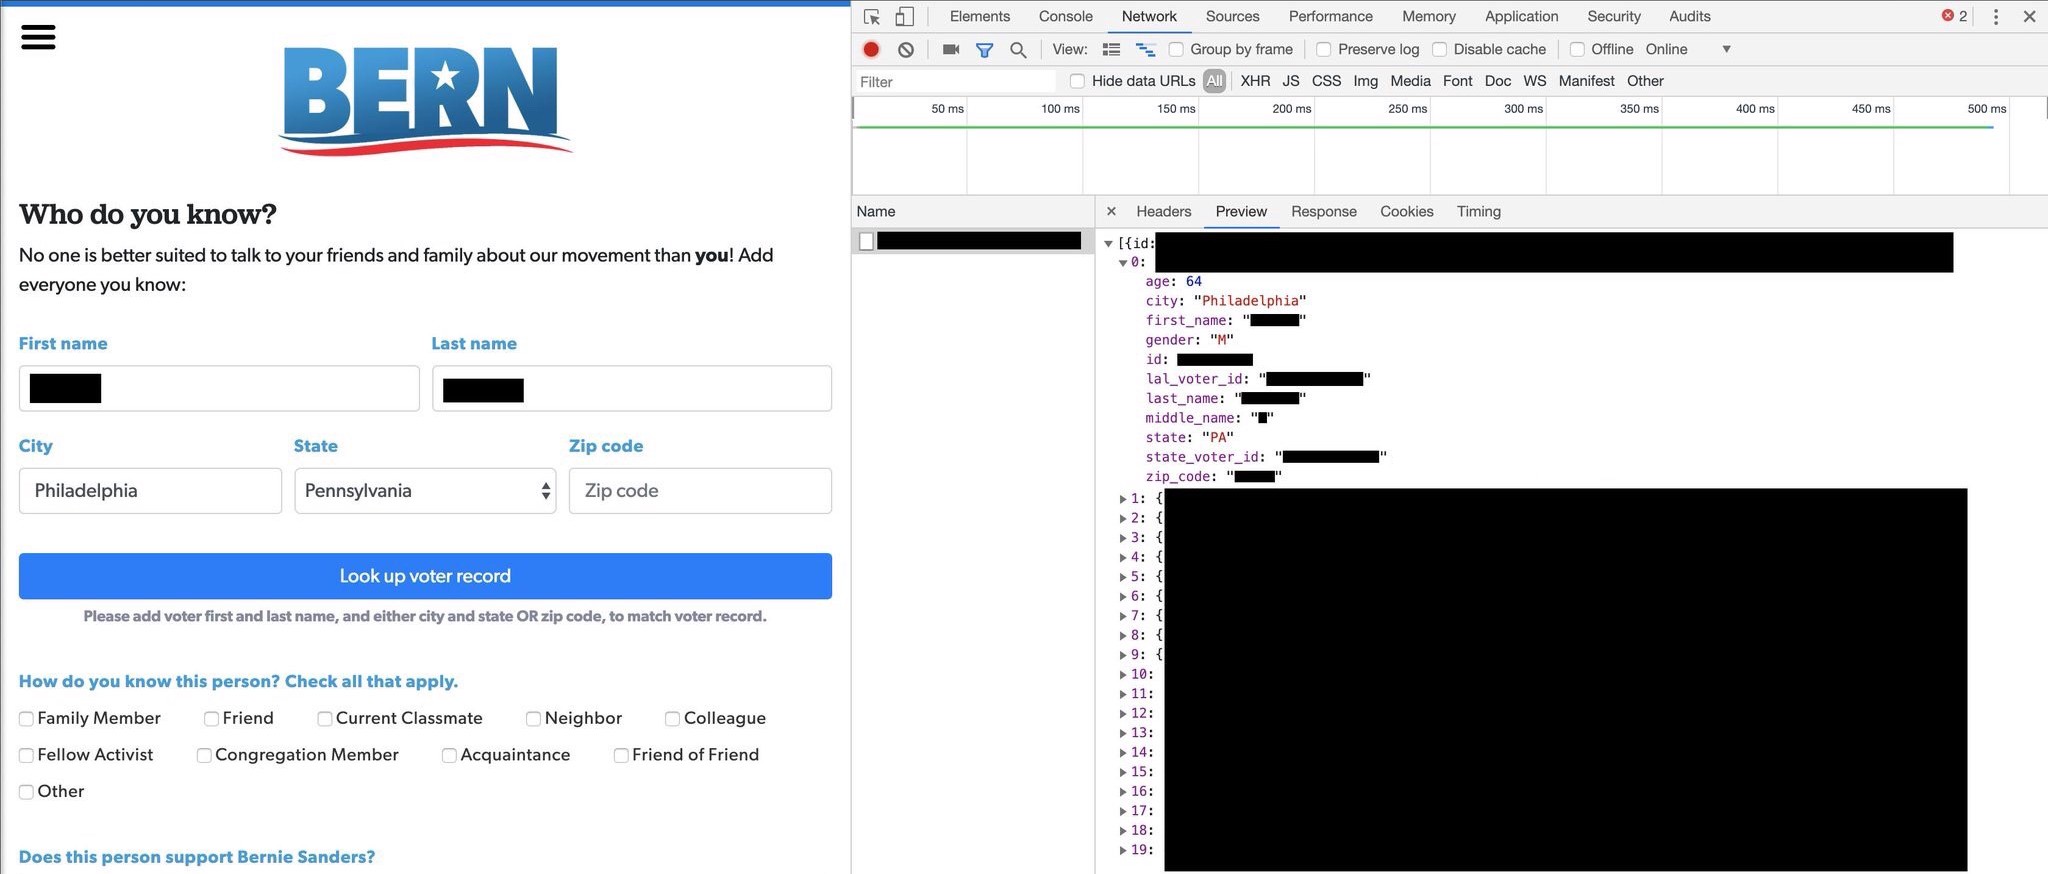Toggle the network filter funnel icon
This screenshot has width=2048, height=874.
pos(984,49)
